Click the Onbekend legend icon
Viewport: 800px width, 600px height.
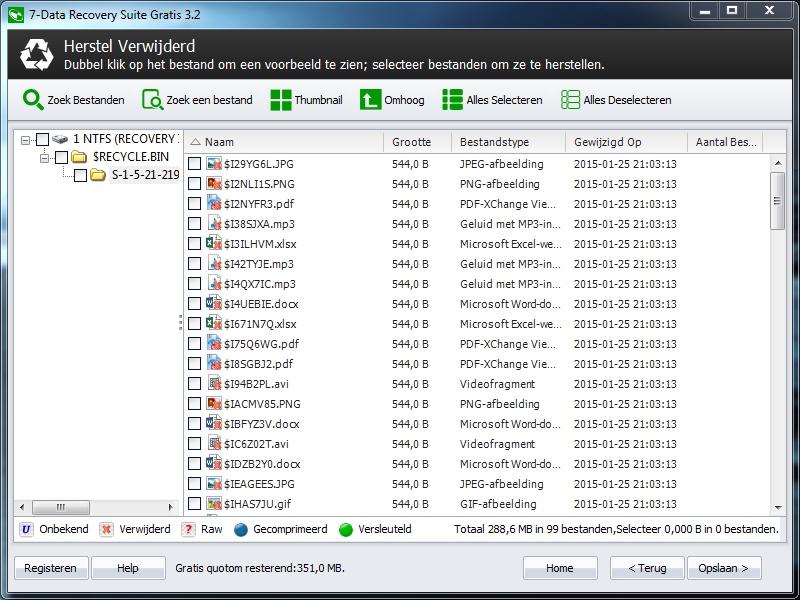(x=26, y=529)
